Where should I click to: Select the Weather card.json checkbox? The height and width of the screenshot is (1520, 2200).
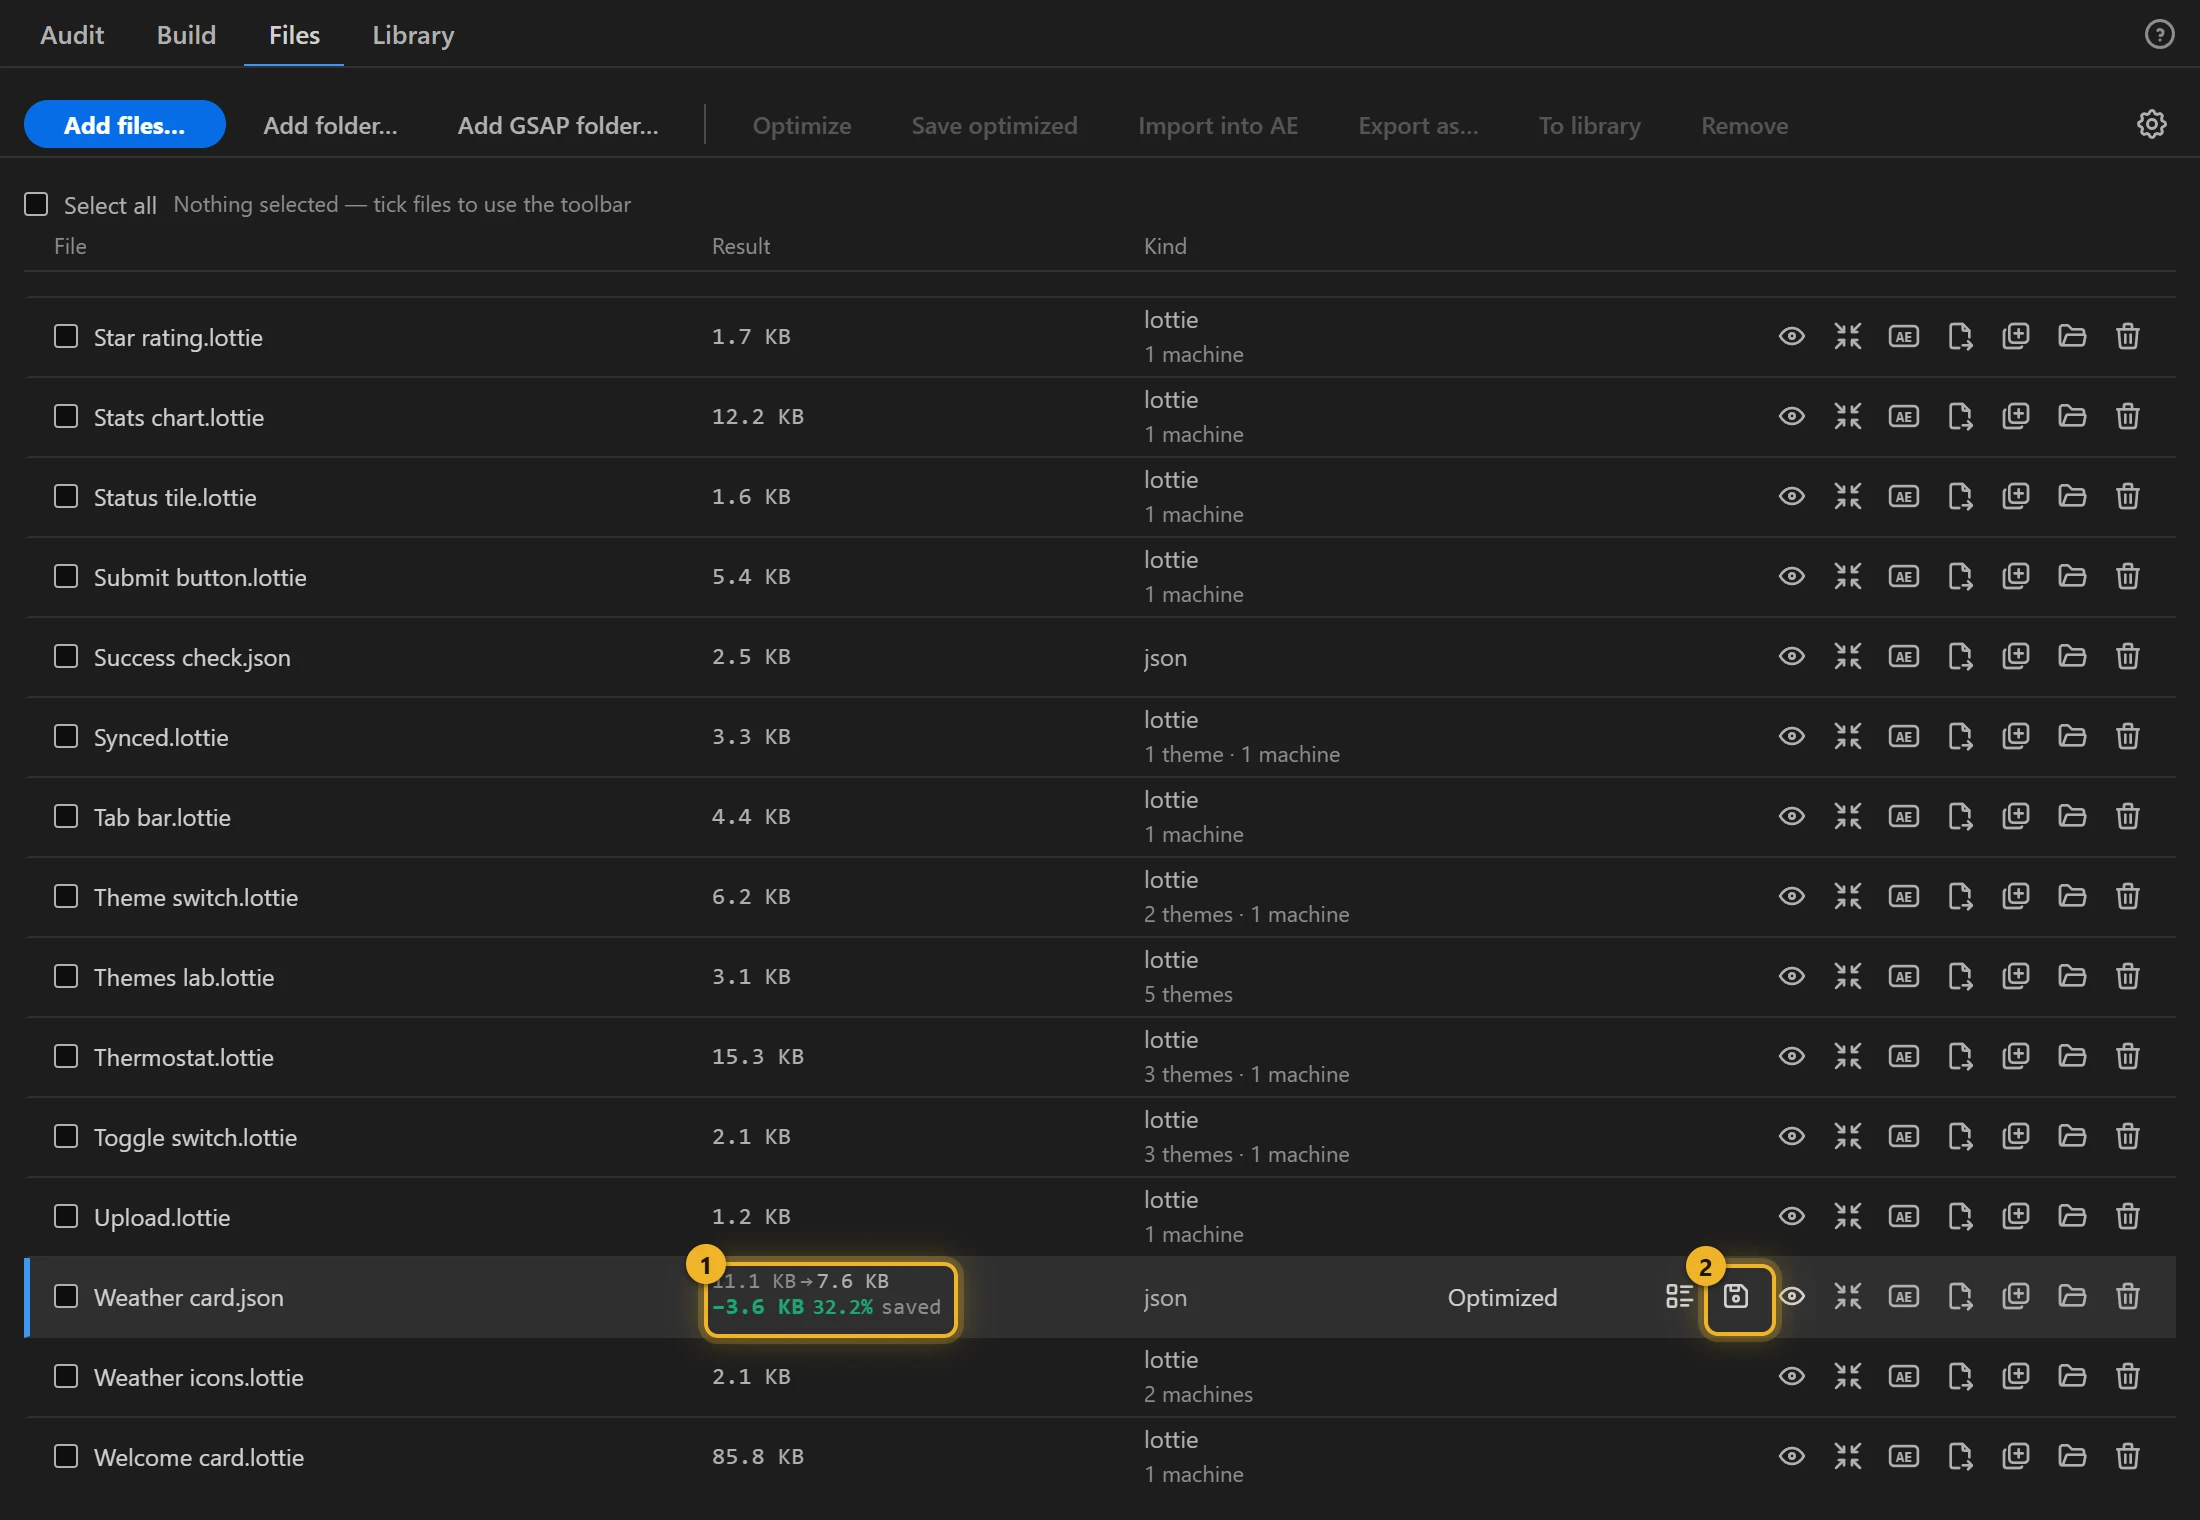click(x=66, y=1297)
